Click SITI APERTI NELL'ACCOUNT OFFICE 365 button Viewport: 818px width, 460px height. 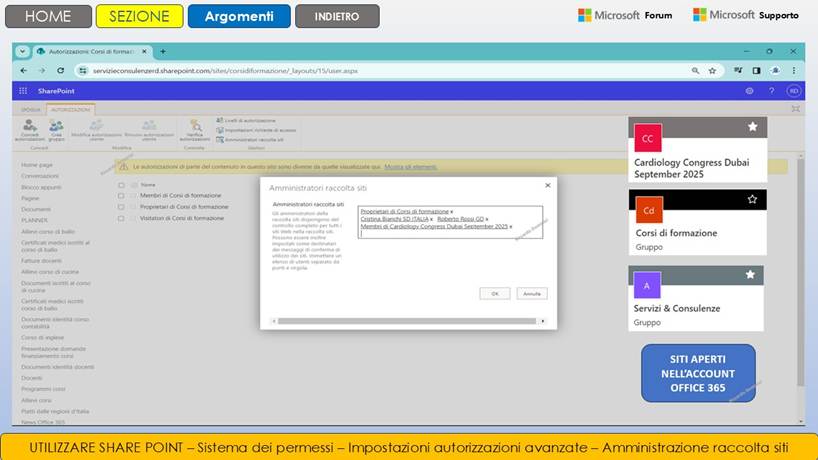698,373
